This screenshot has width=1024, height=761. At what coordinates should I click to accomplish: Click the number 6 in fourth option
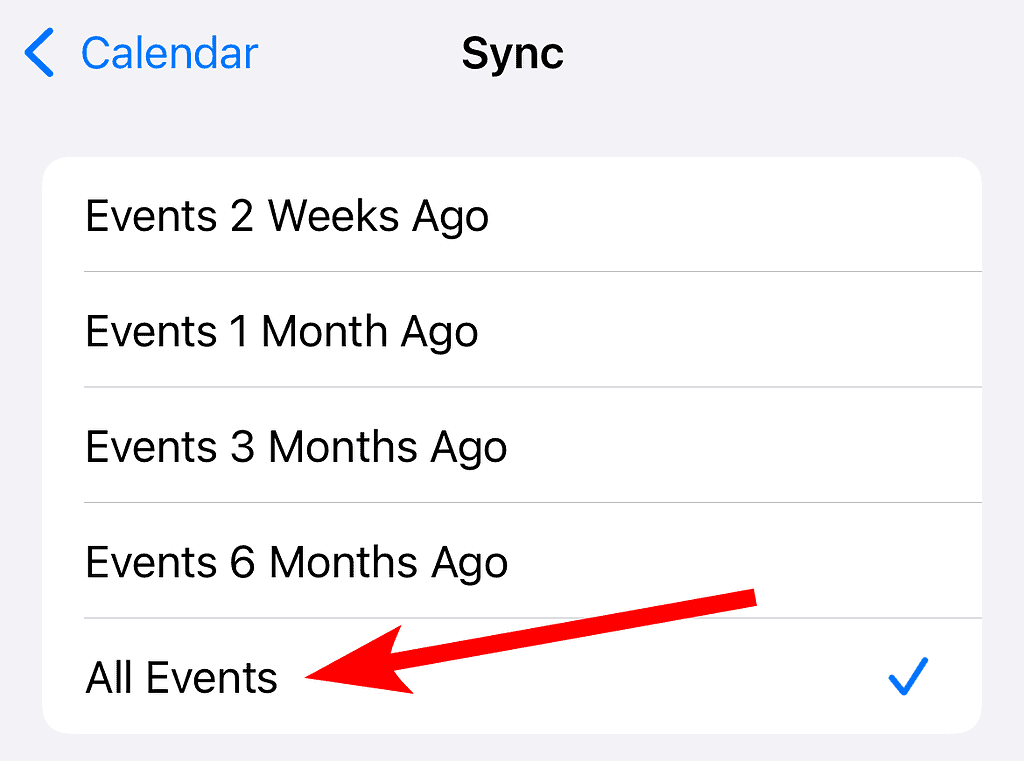pyautogui.click(x=242, y=562)
